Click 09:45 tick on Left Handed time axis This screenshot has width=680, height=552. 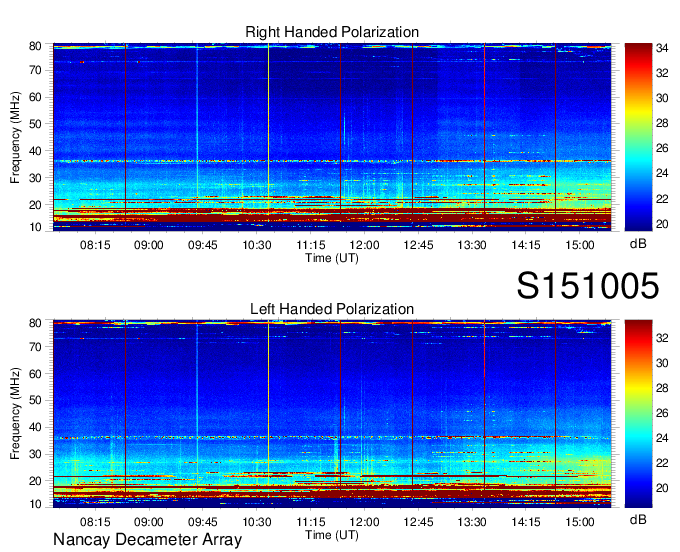click(203, 522)
